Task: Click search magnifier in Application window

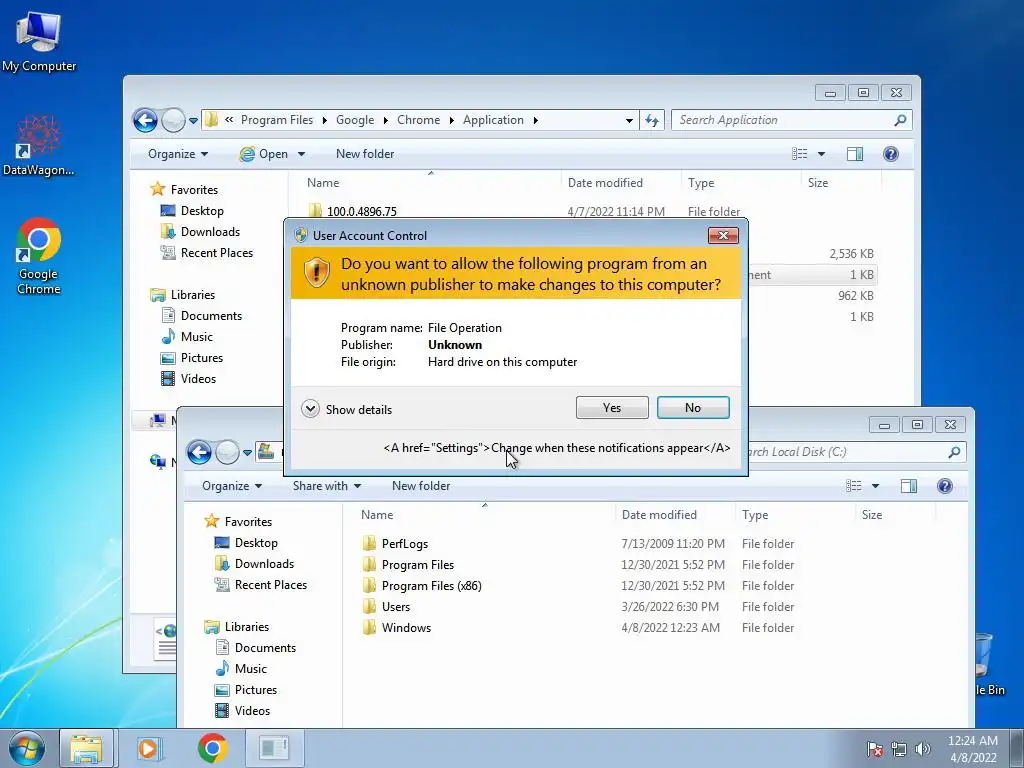Action: 900,120
